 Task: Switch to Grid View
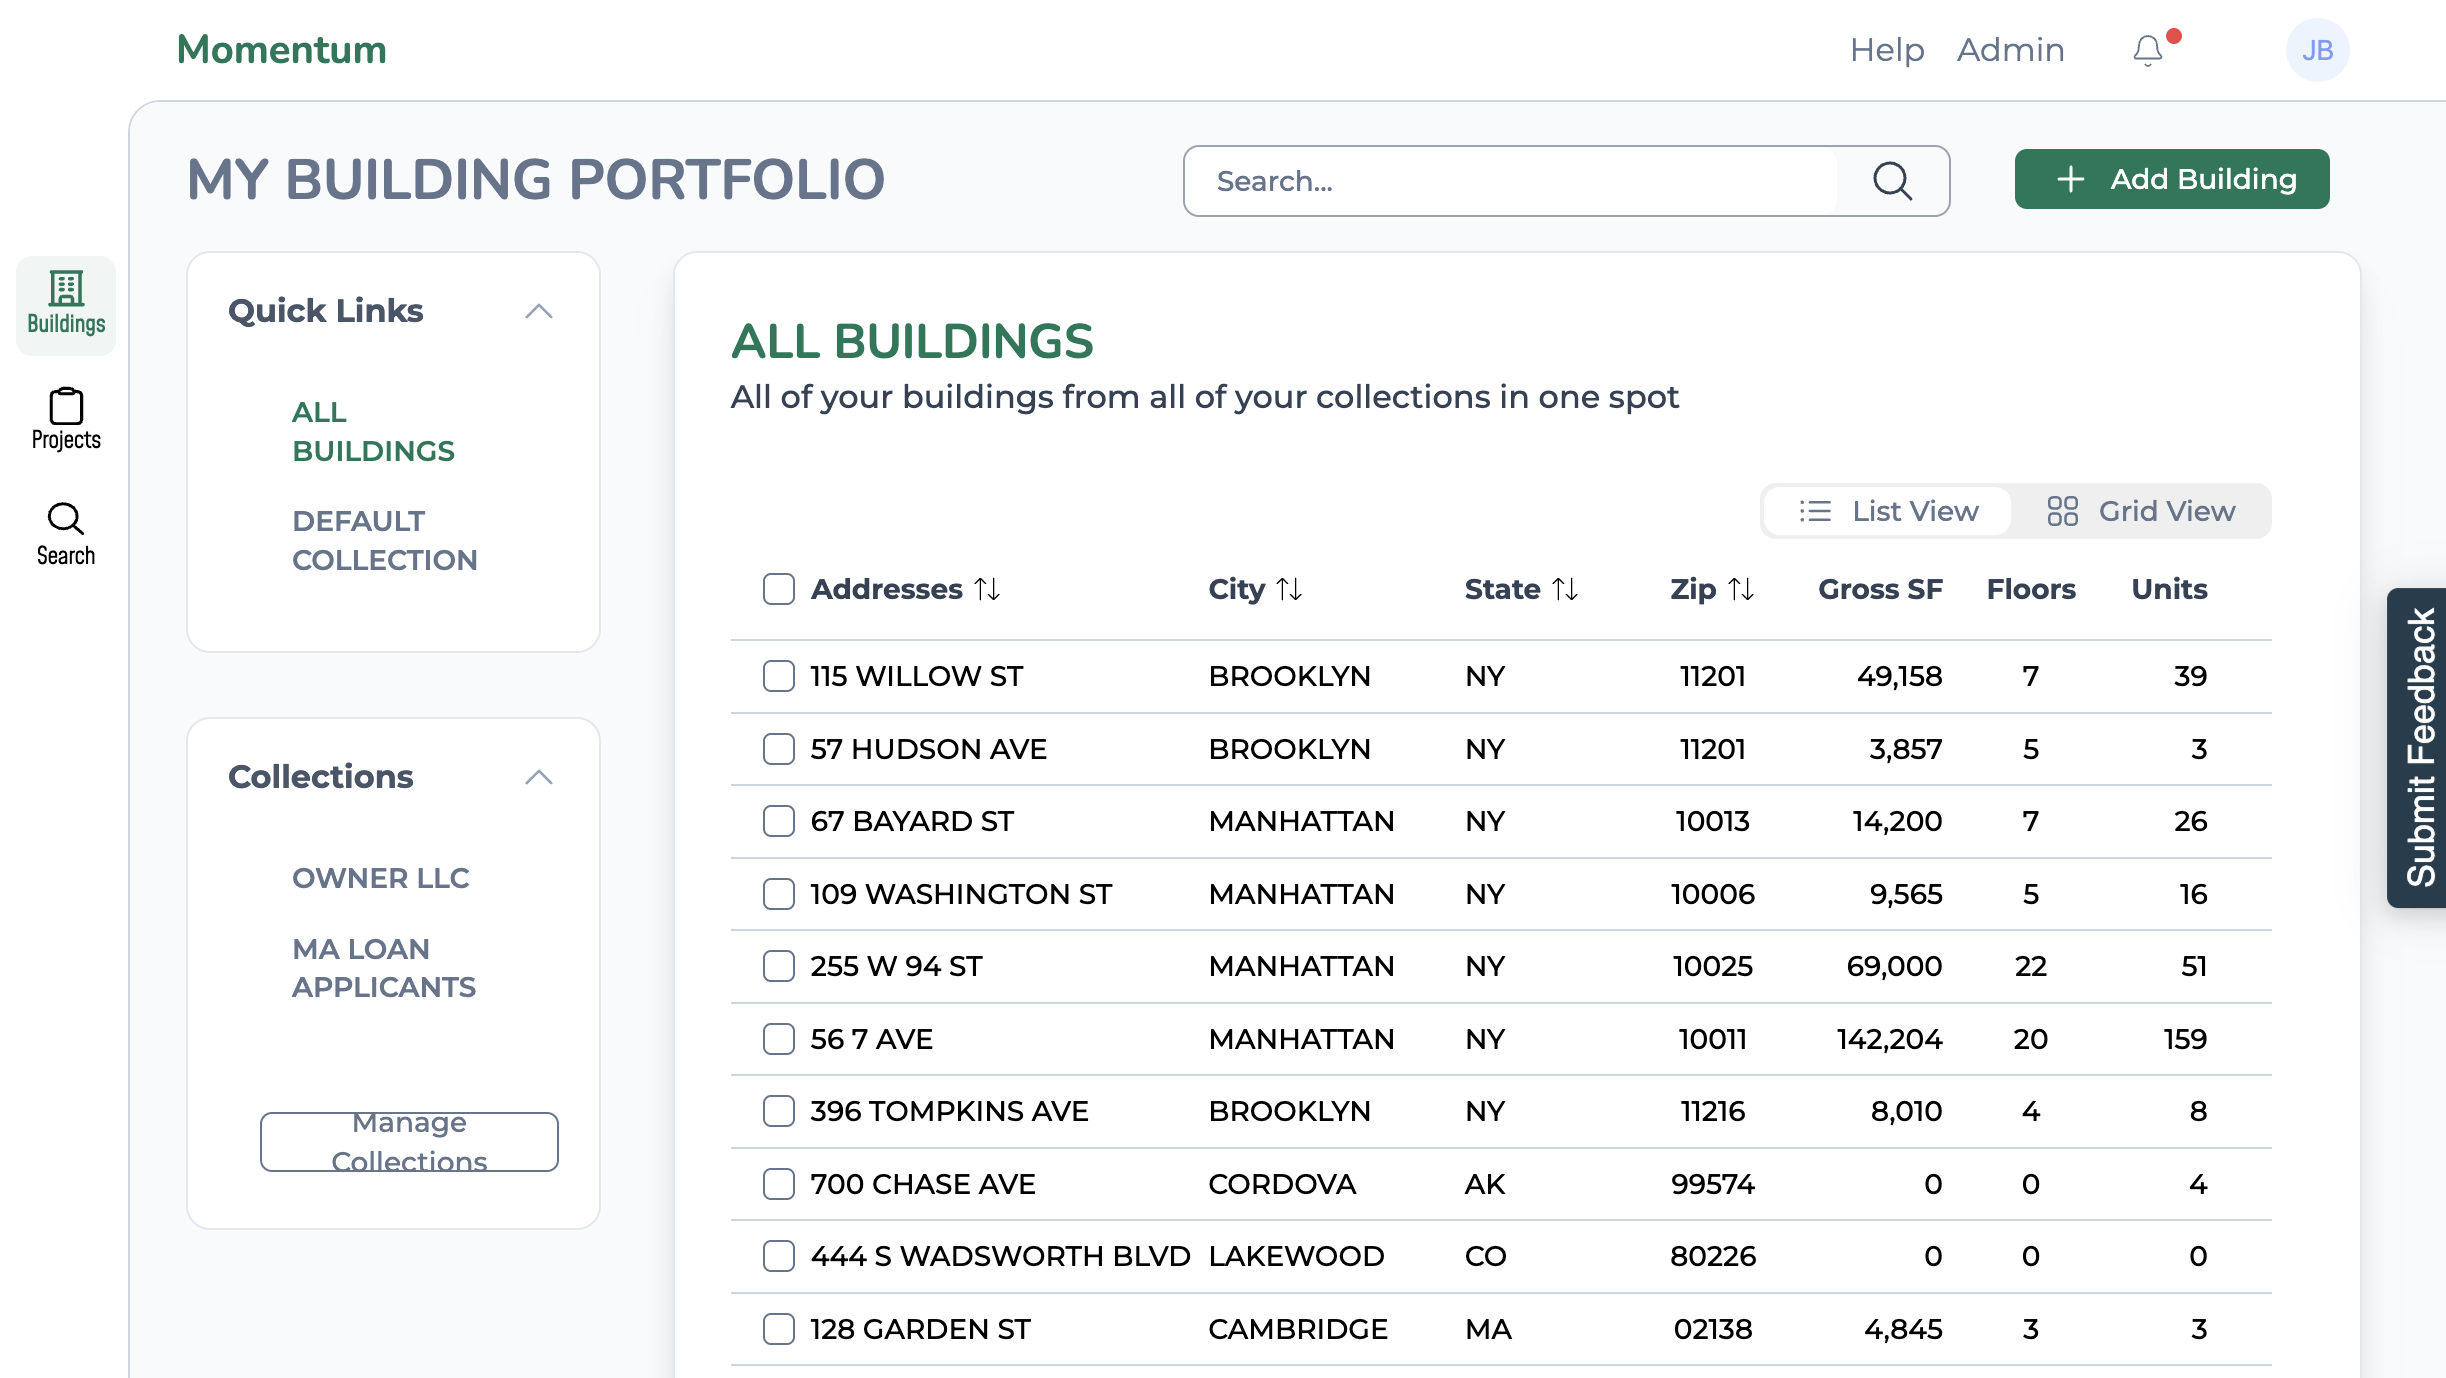(2141, 511)
